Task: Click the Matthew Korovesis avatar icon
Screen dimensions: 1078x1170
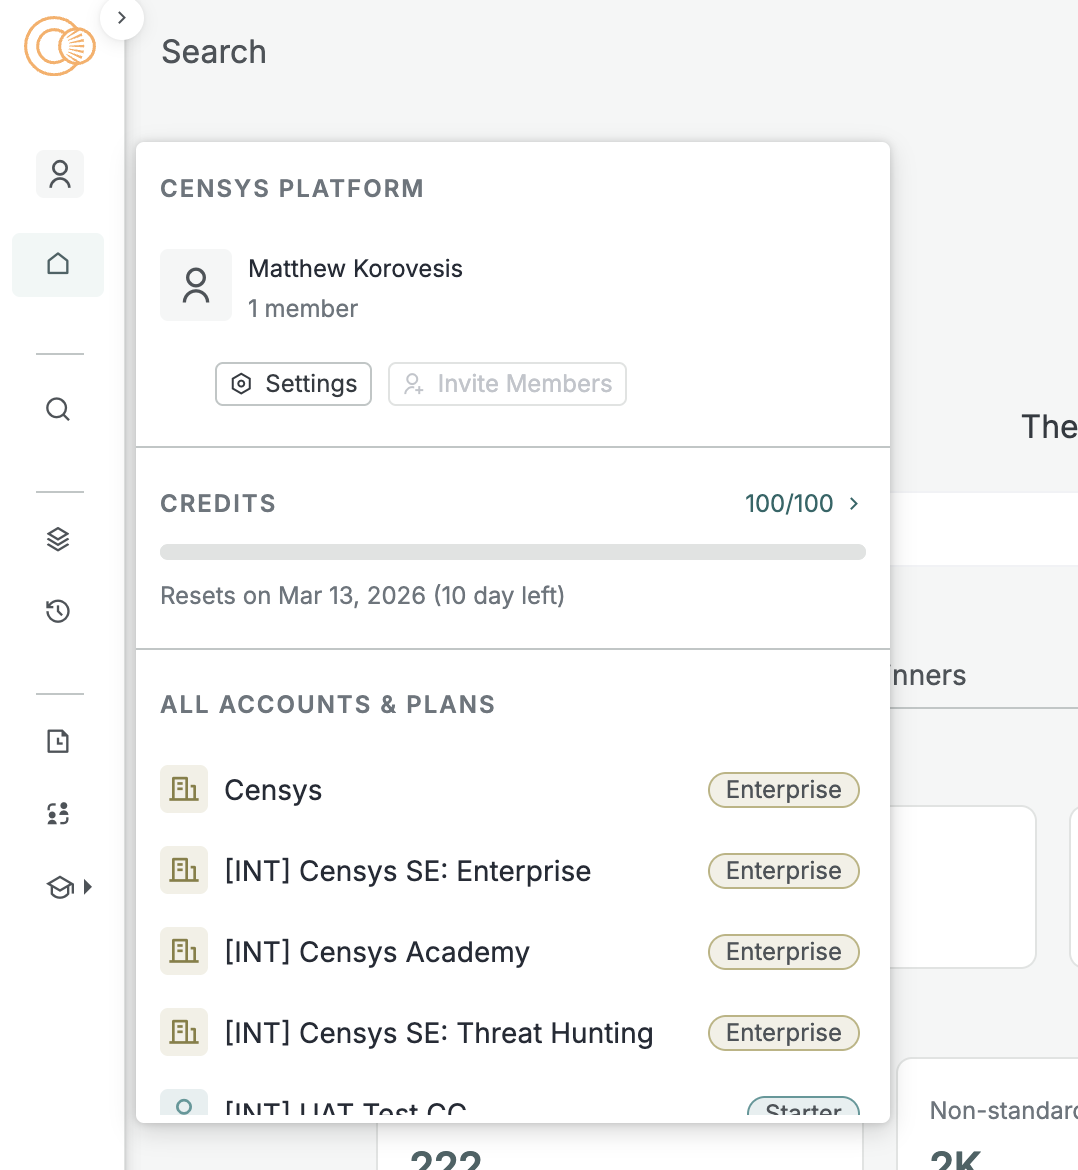Action: point(196,285)
